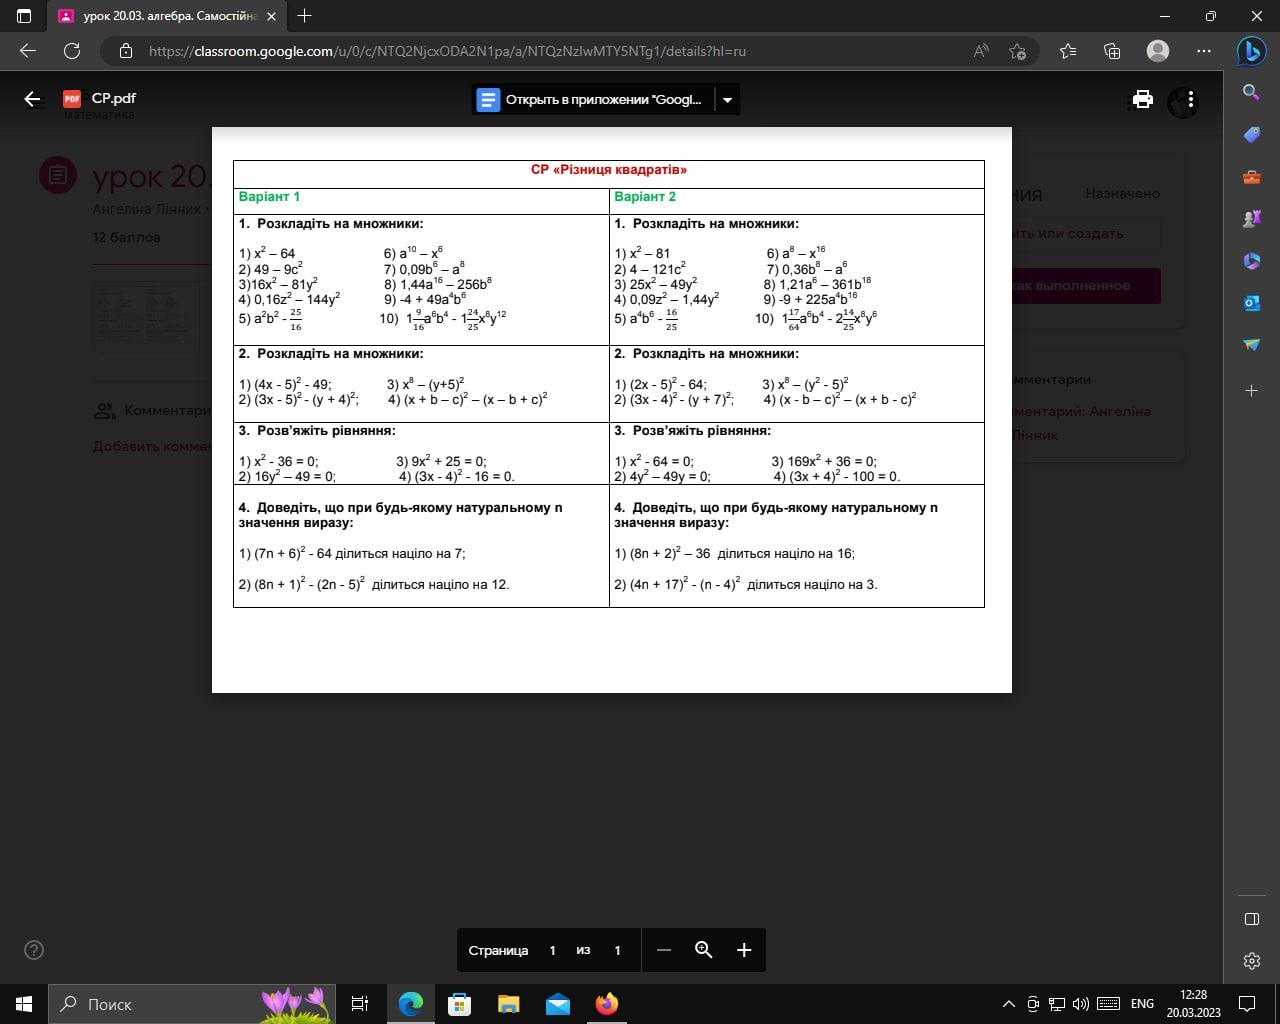Launch Firefox from the taskbar

click(607, 1003)
